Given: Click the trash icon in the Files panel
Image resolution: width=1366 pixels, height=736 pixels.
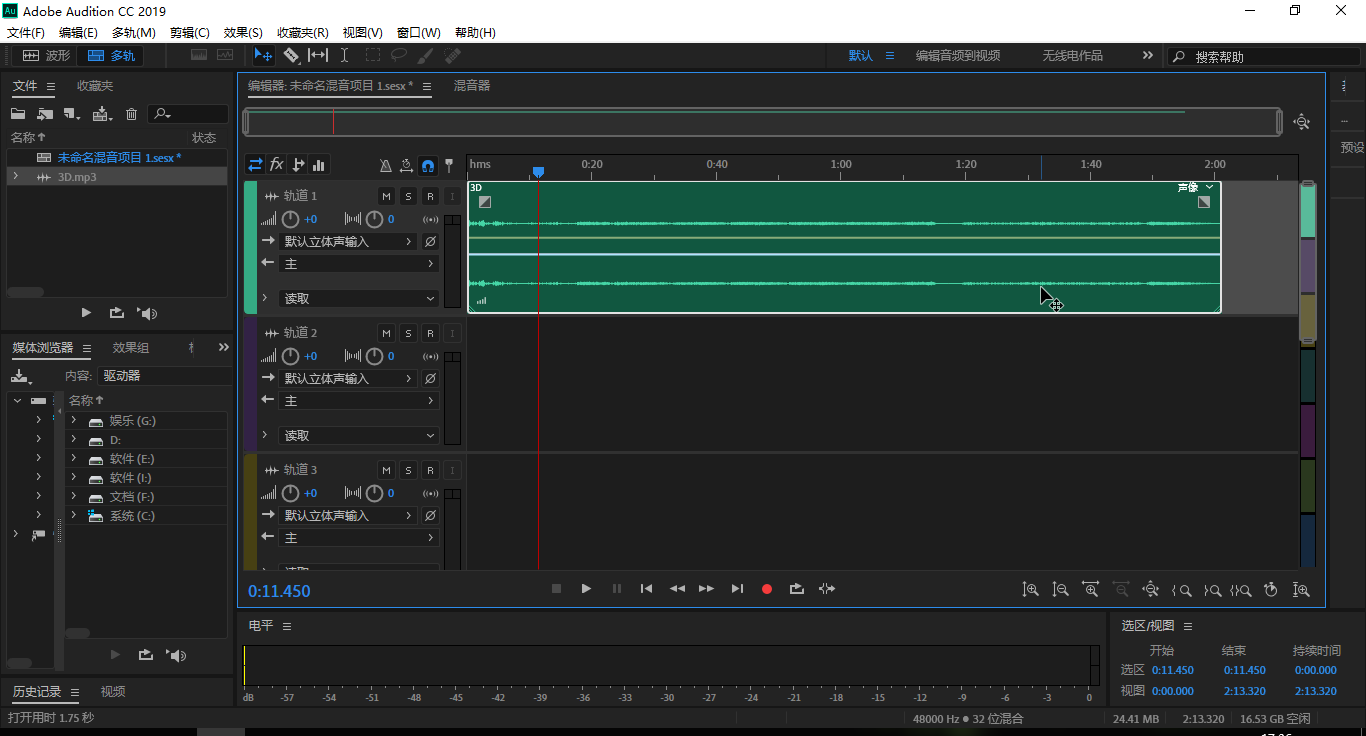Looking at the screenshot, I should coord(131,115).
